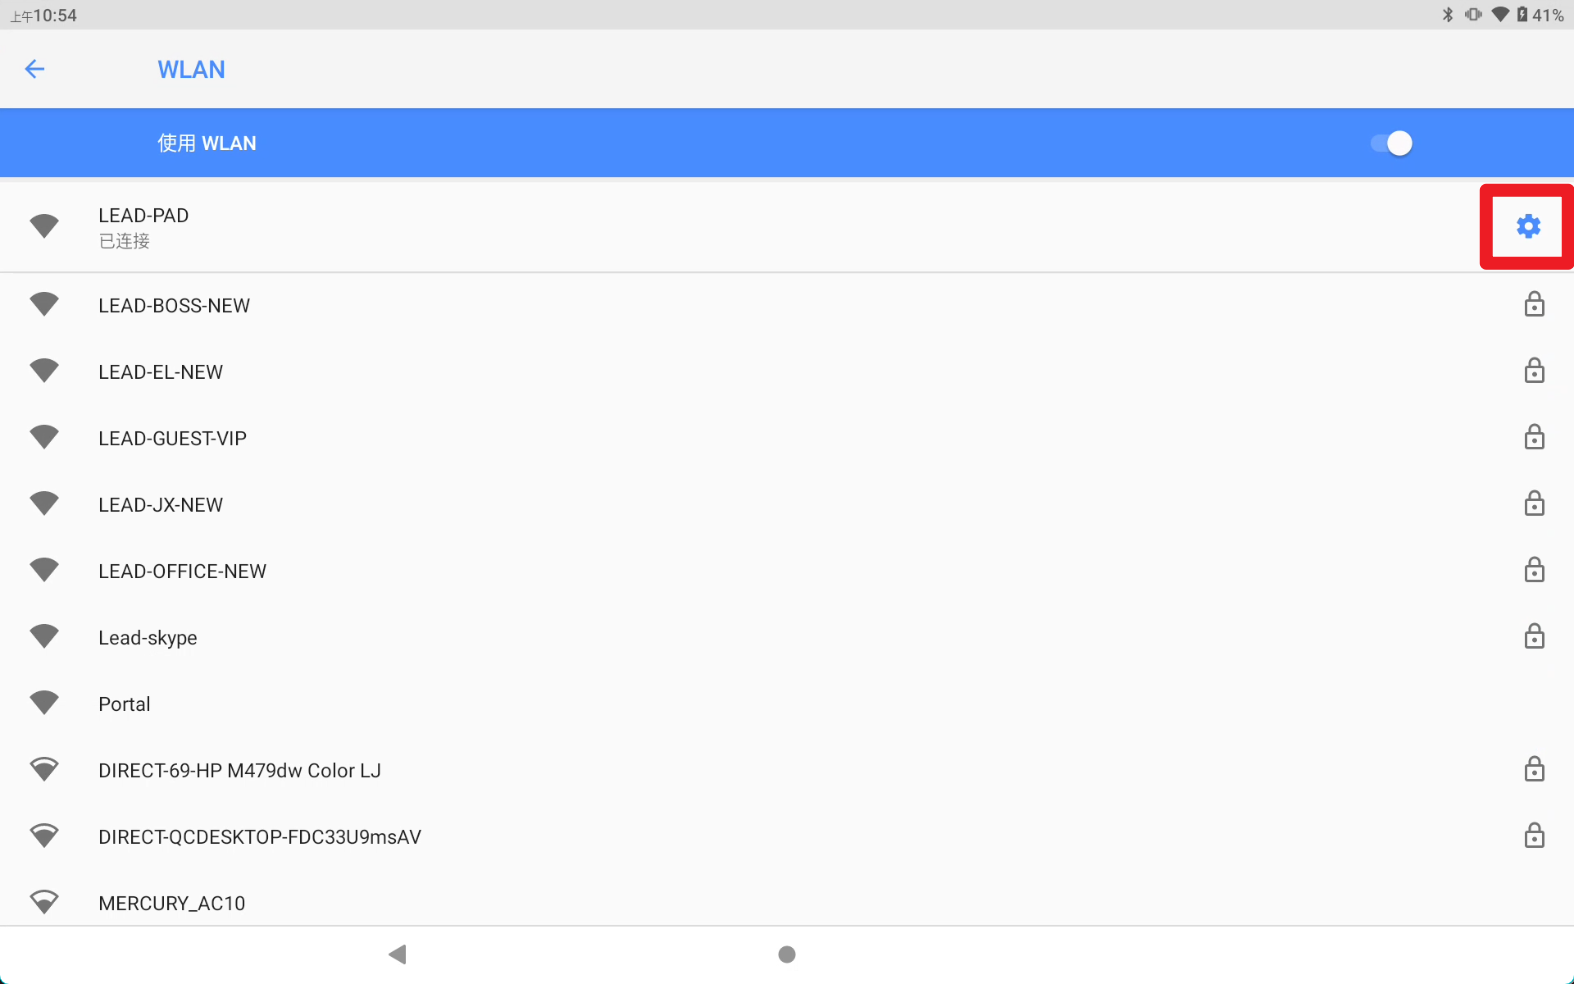Tap the Wi-Fi signal icon beside LEAD-GUEST-VIP
Screen dimensions: 1574x984
[44, 438]
